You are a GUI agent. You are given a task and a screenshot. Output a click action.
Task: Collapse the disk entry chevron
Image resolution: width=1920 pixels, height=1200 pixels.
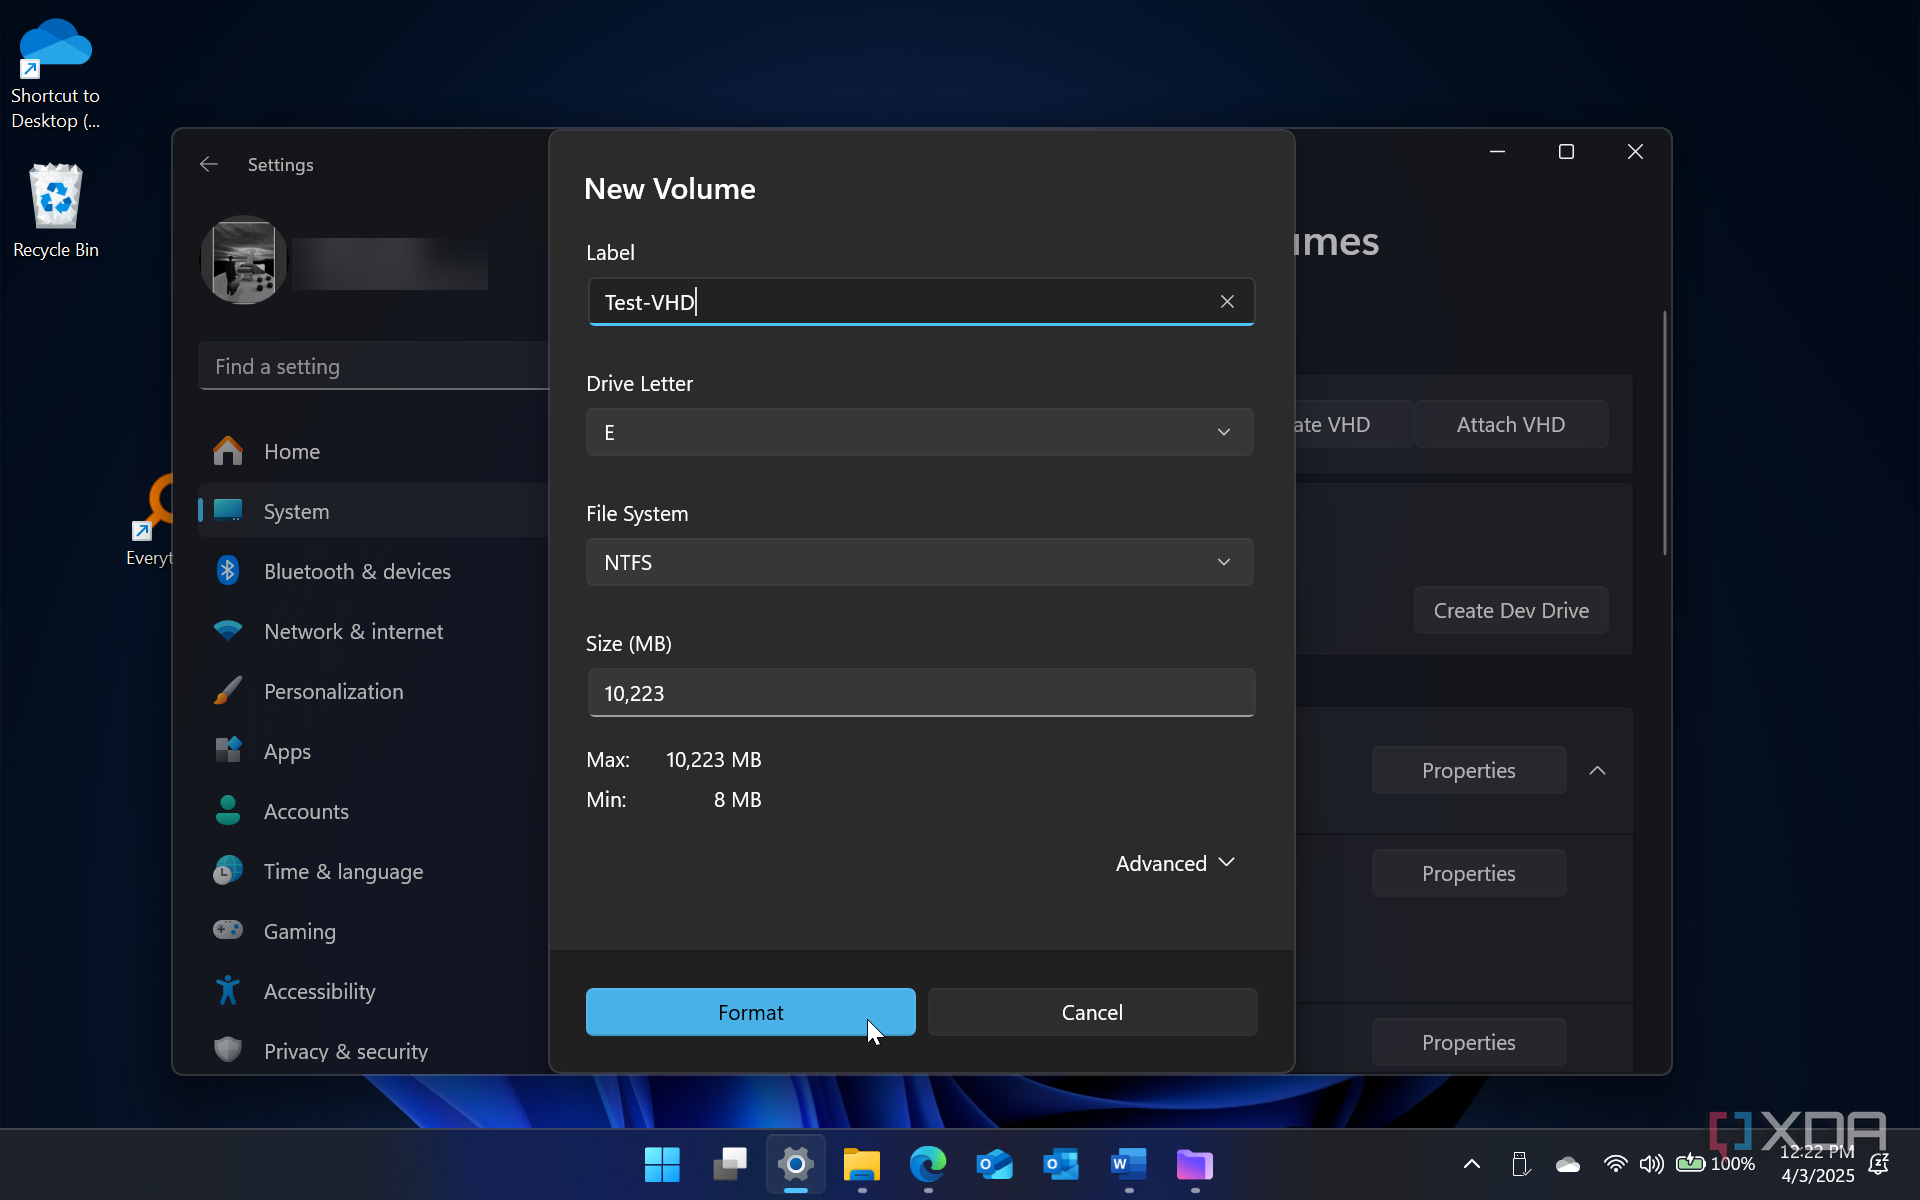point(1597,771)
